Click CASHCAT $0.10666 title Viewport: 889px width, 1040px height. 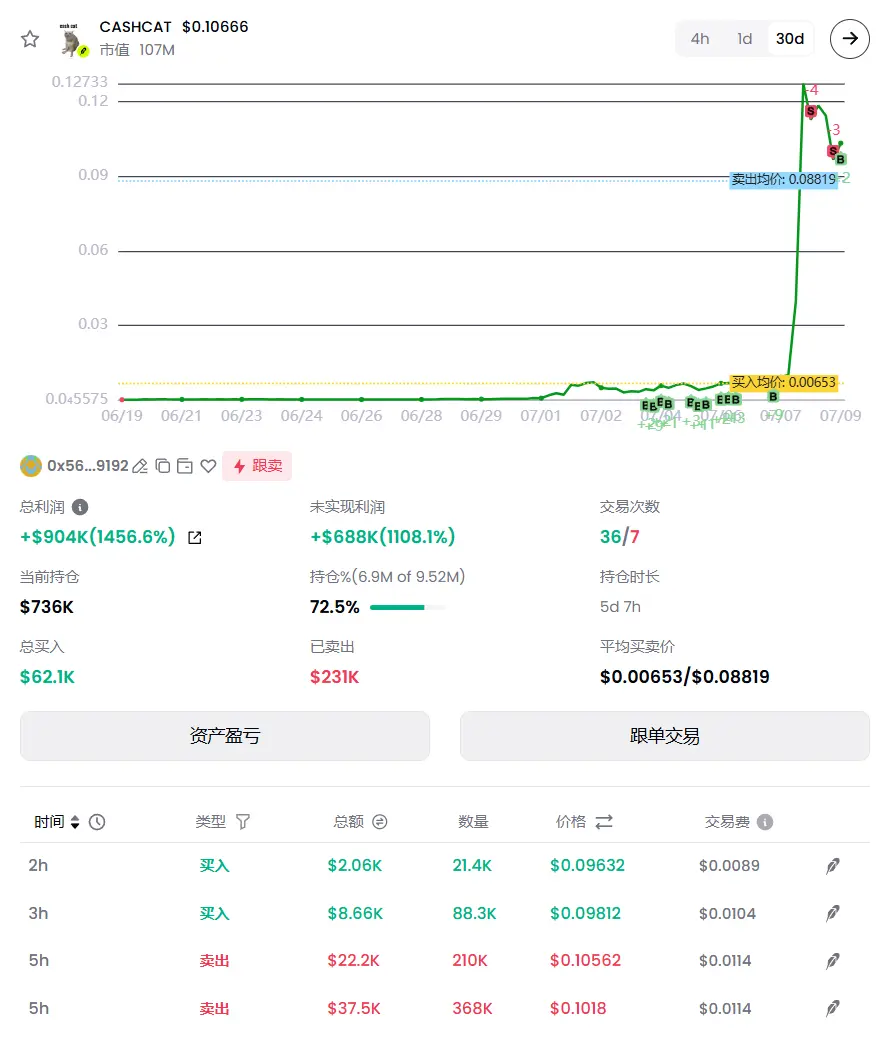tap(174, 27)
